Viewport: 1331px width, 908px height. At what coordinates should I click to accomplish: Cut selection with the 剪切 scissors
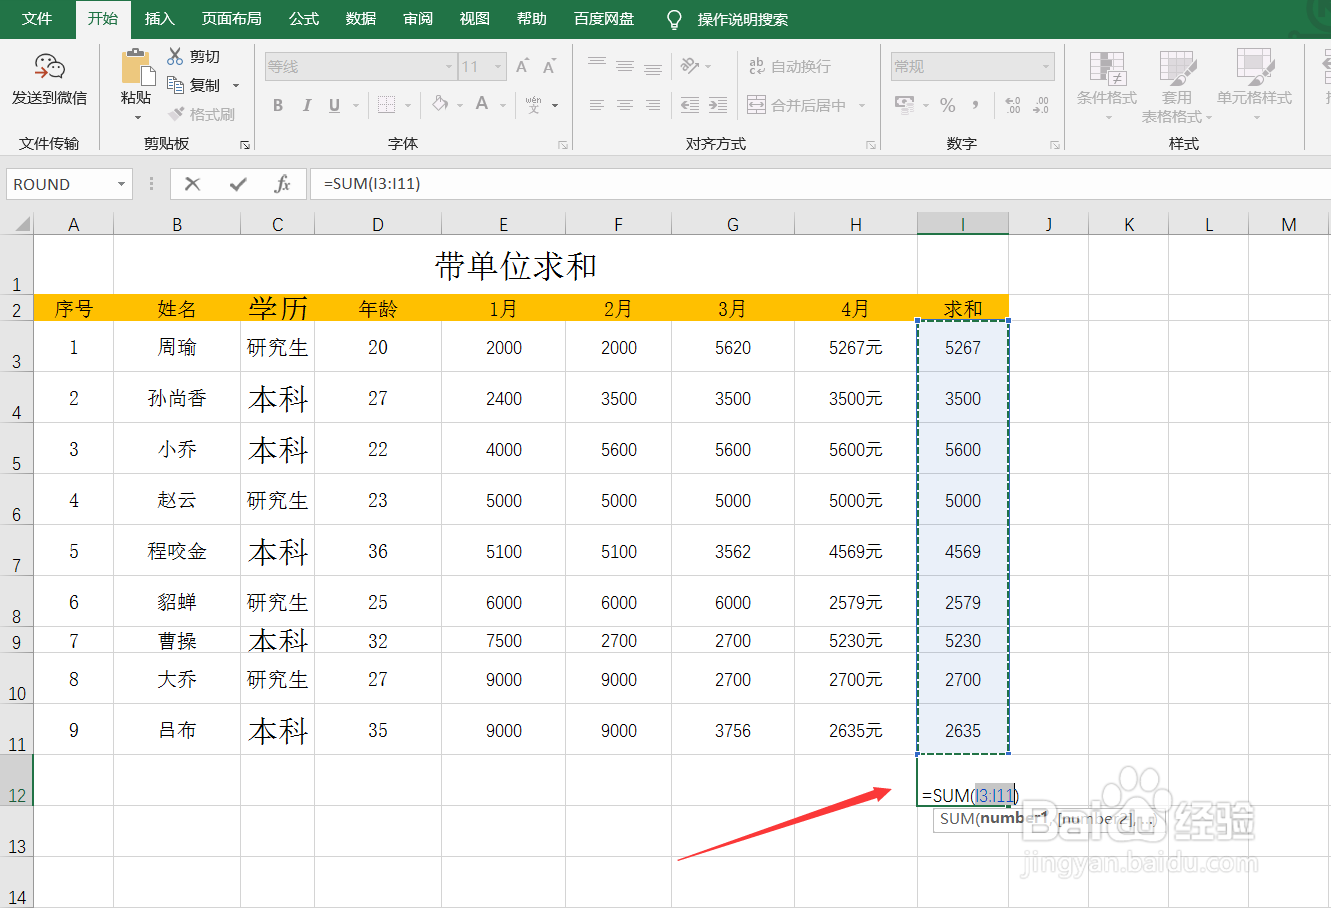pyautogui.click(x=193, y=57)
